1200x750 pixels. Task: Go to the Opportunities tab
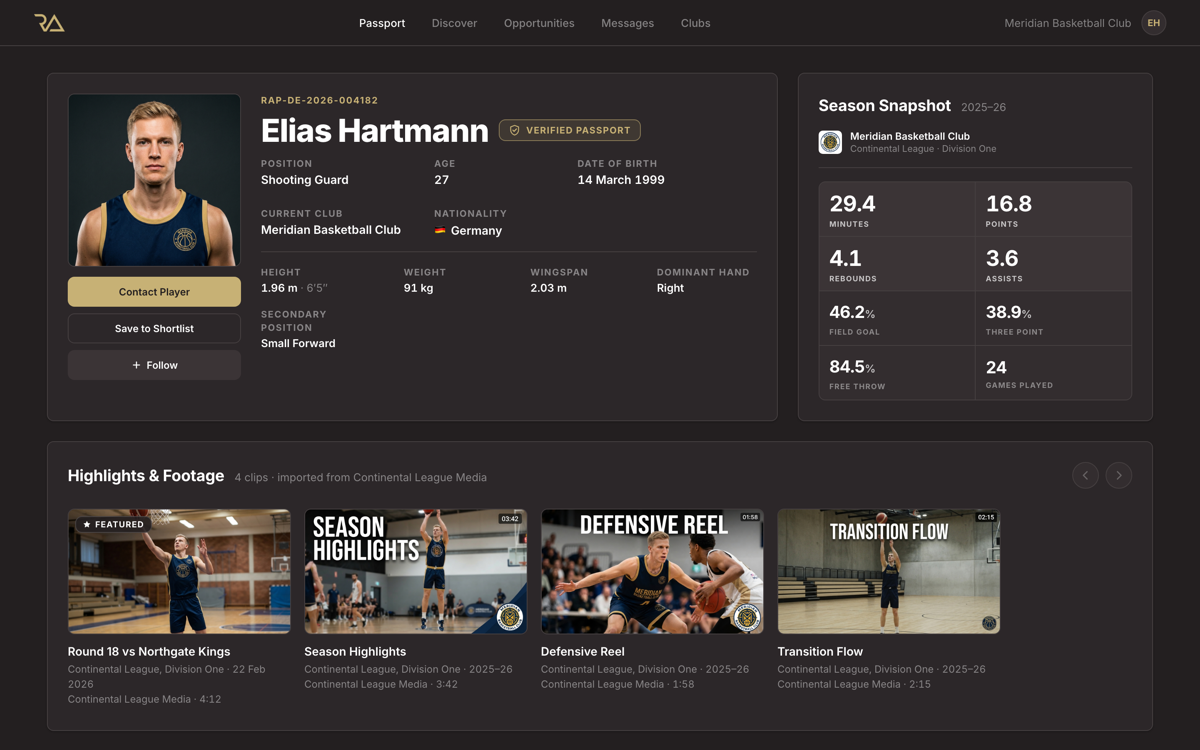539,23
